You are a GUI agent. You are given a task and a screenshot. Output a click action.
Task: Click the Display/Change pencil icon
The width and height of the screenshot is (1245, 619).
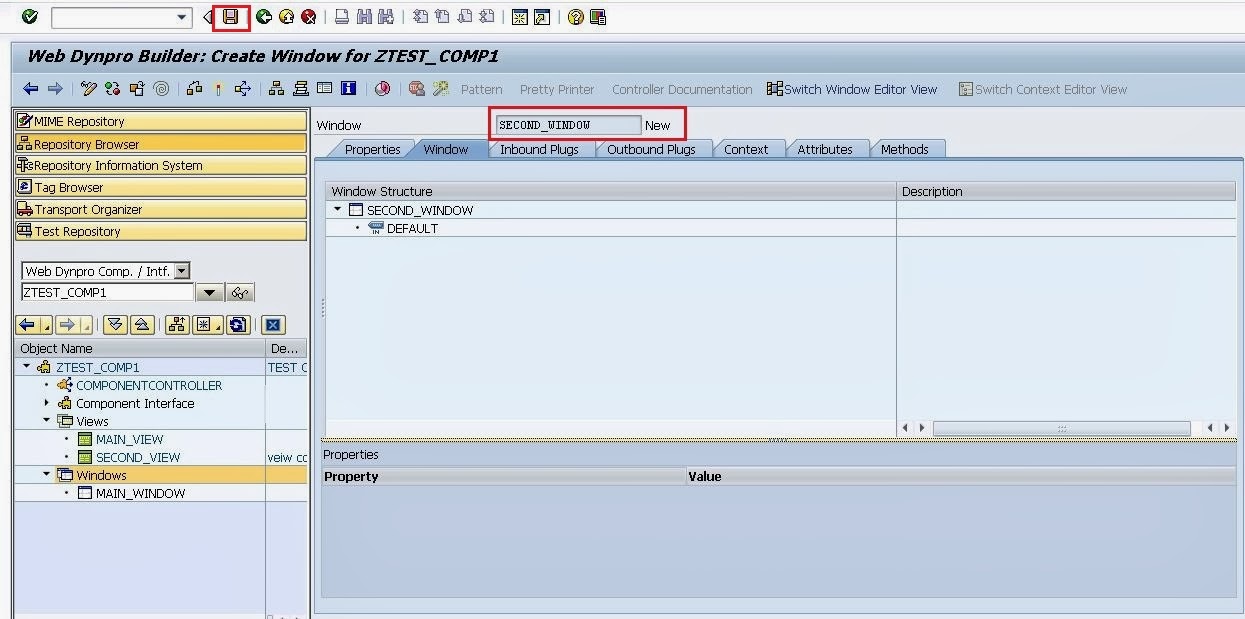[x=89, y=89]
